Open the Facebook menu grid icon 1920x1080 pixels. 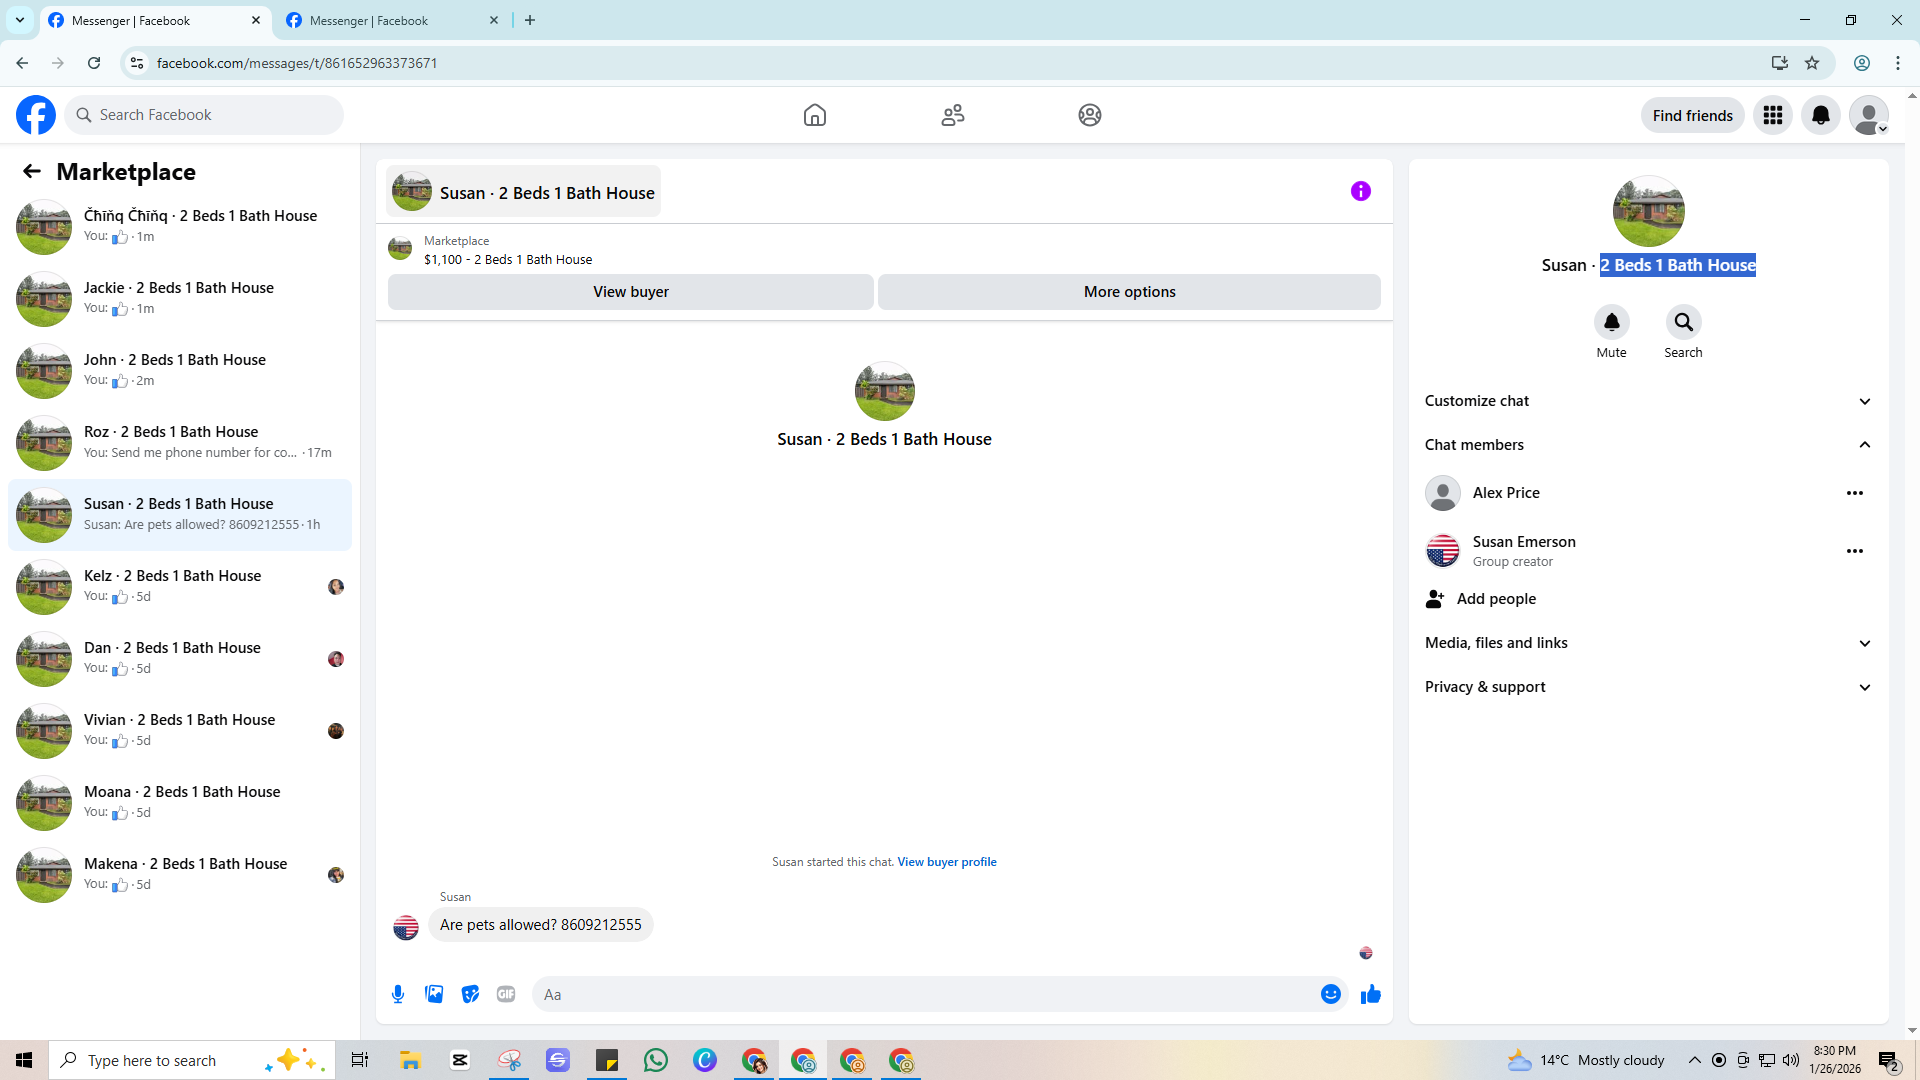point(1773,115)
